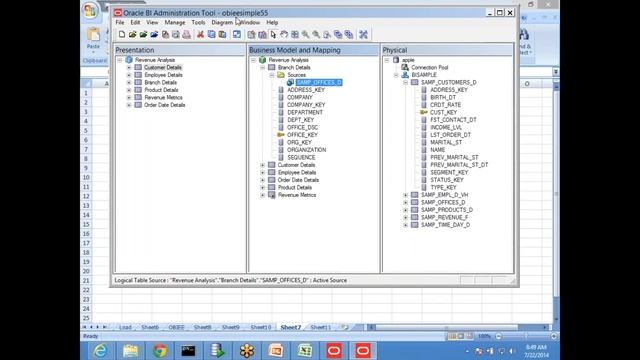Click the first magnifier zoom icon

[x=305, y=35]
